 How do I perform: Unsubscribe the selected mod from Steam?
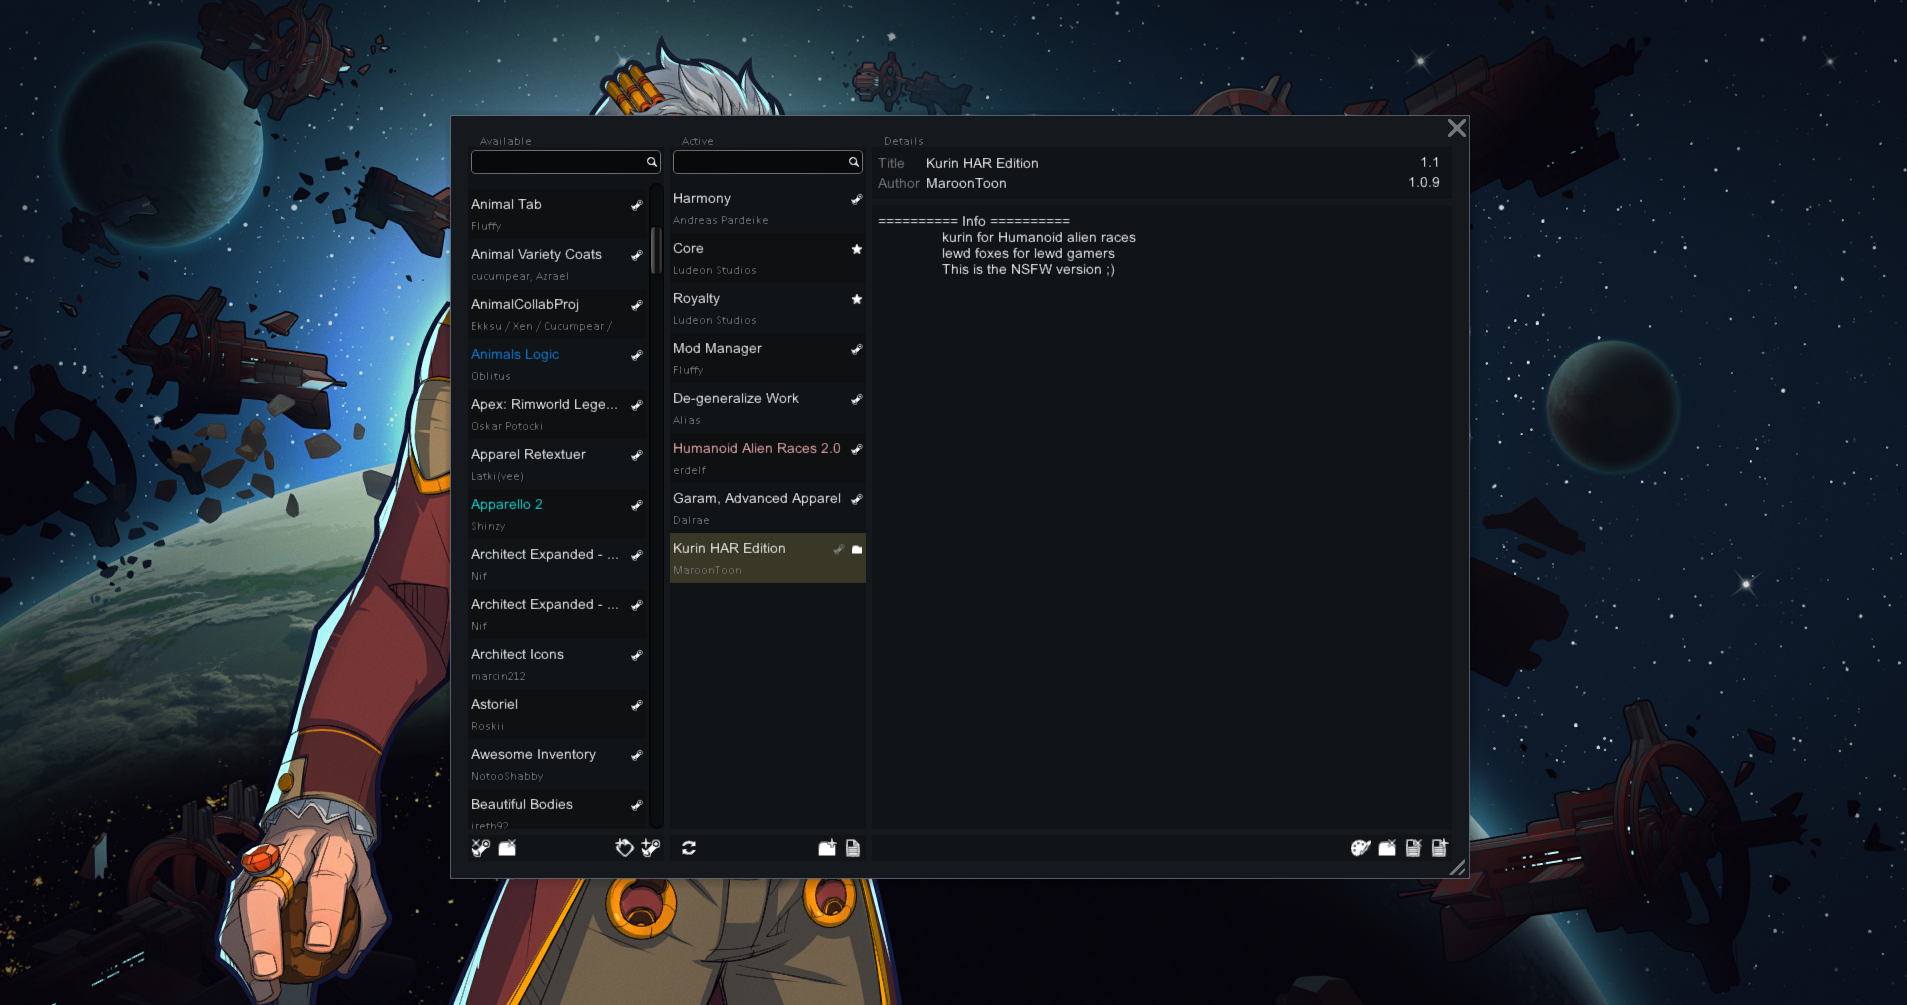point(480,848)
